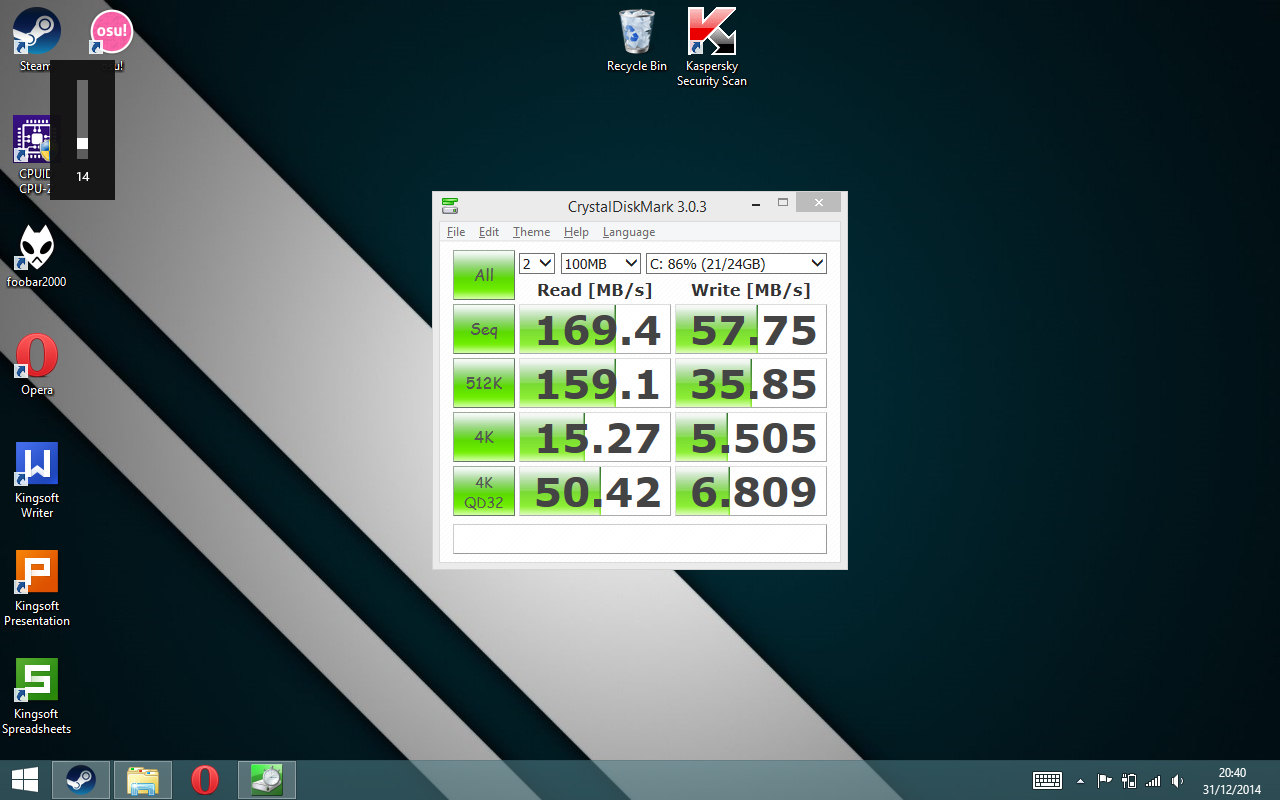Click the volume speaker tray icon

pyautogui.click(x=1178, y=780)
